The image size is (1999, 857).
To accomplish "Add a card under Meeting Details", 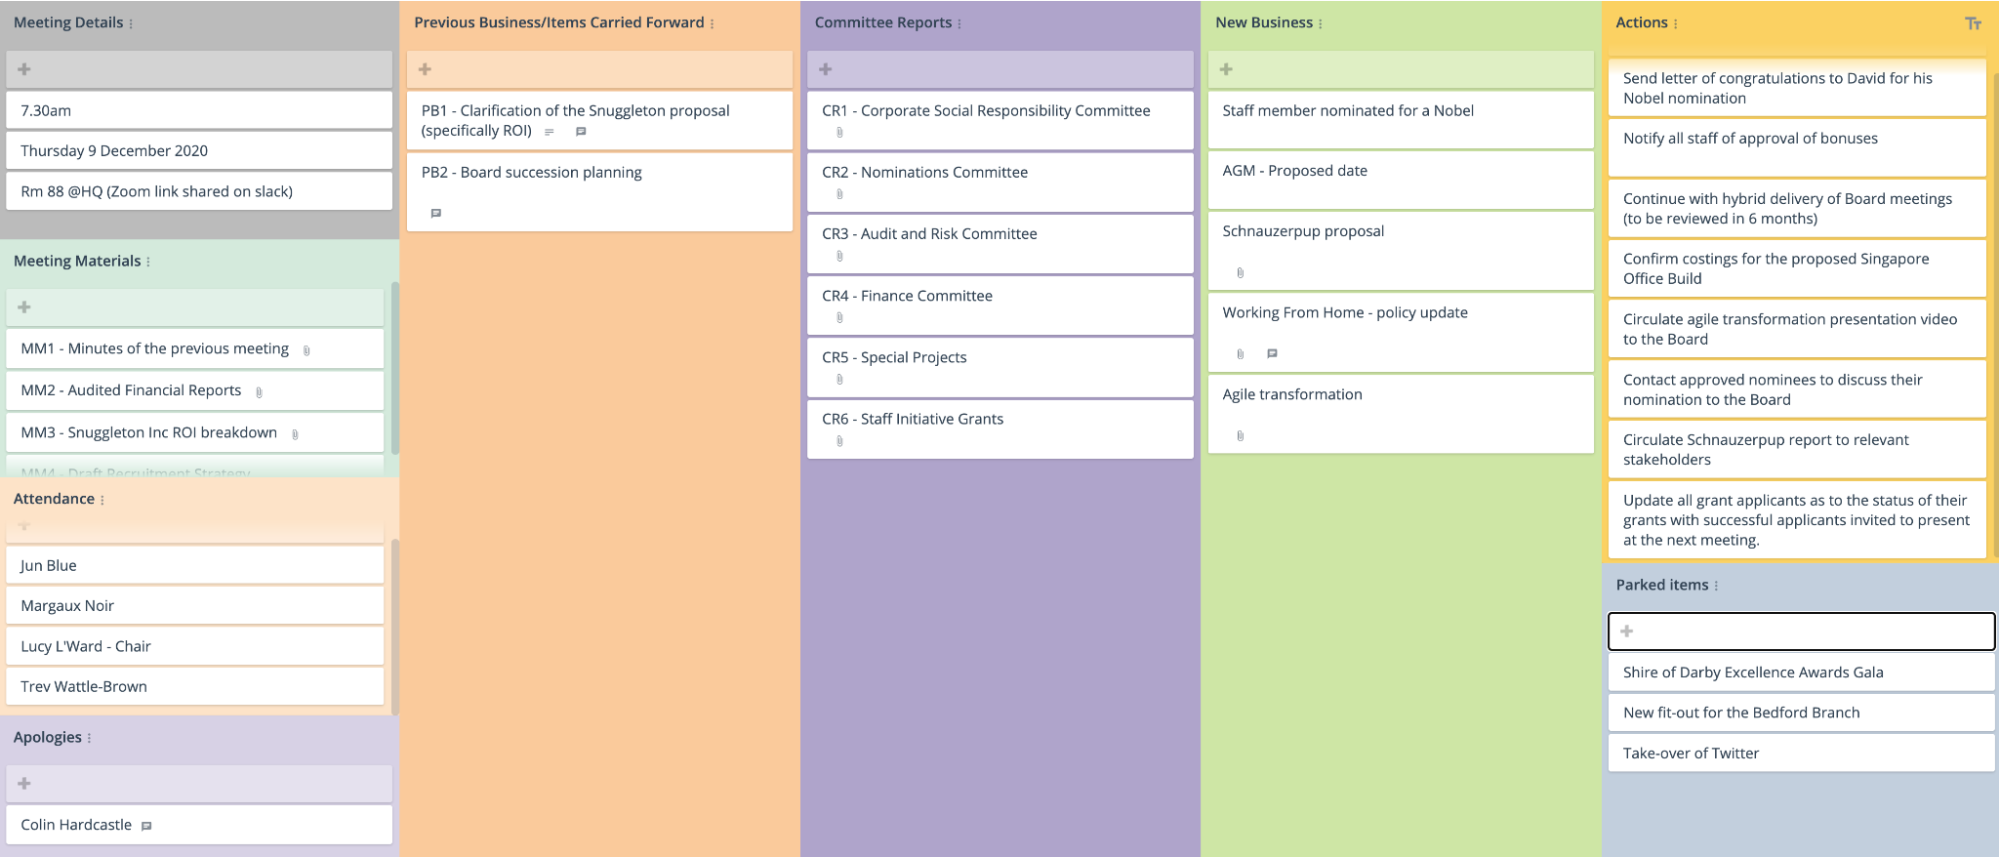I will tap(25, 69).
